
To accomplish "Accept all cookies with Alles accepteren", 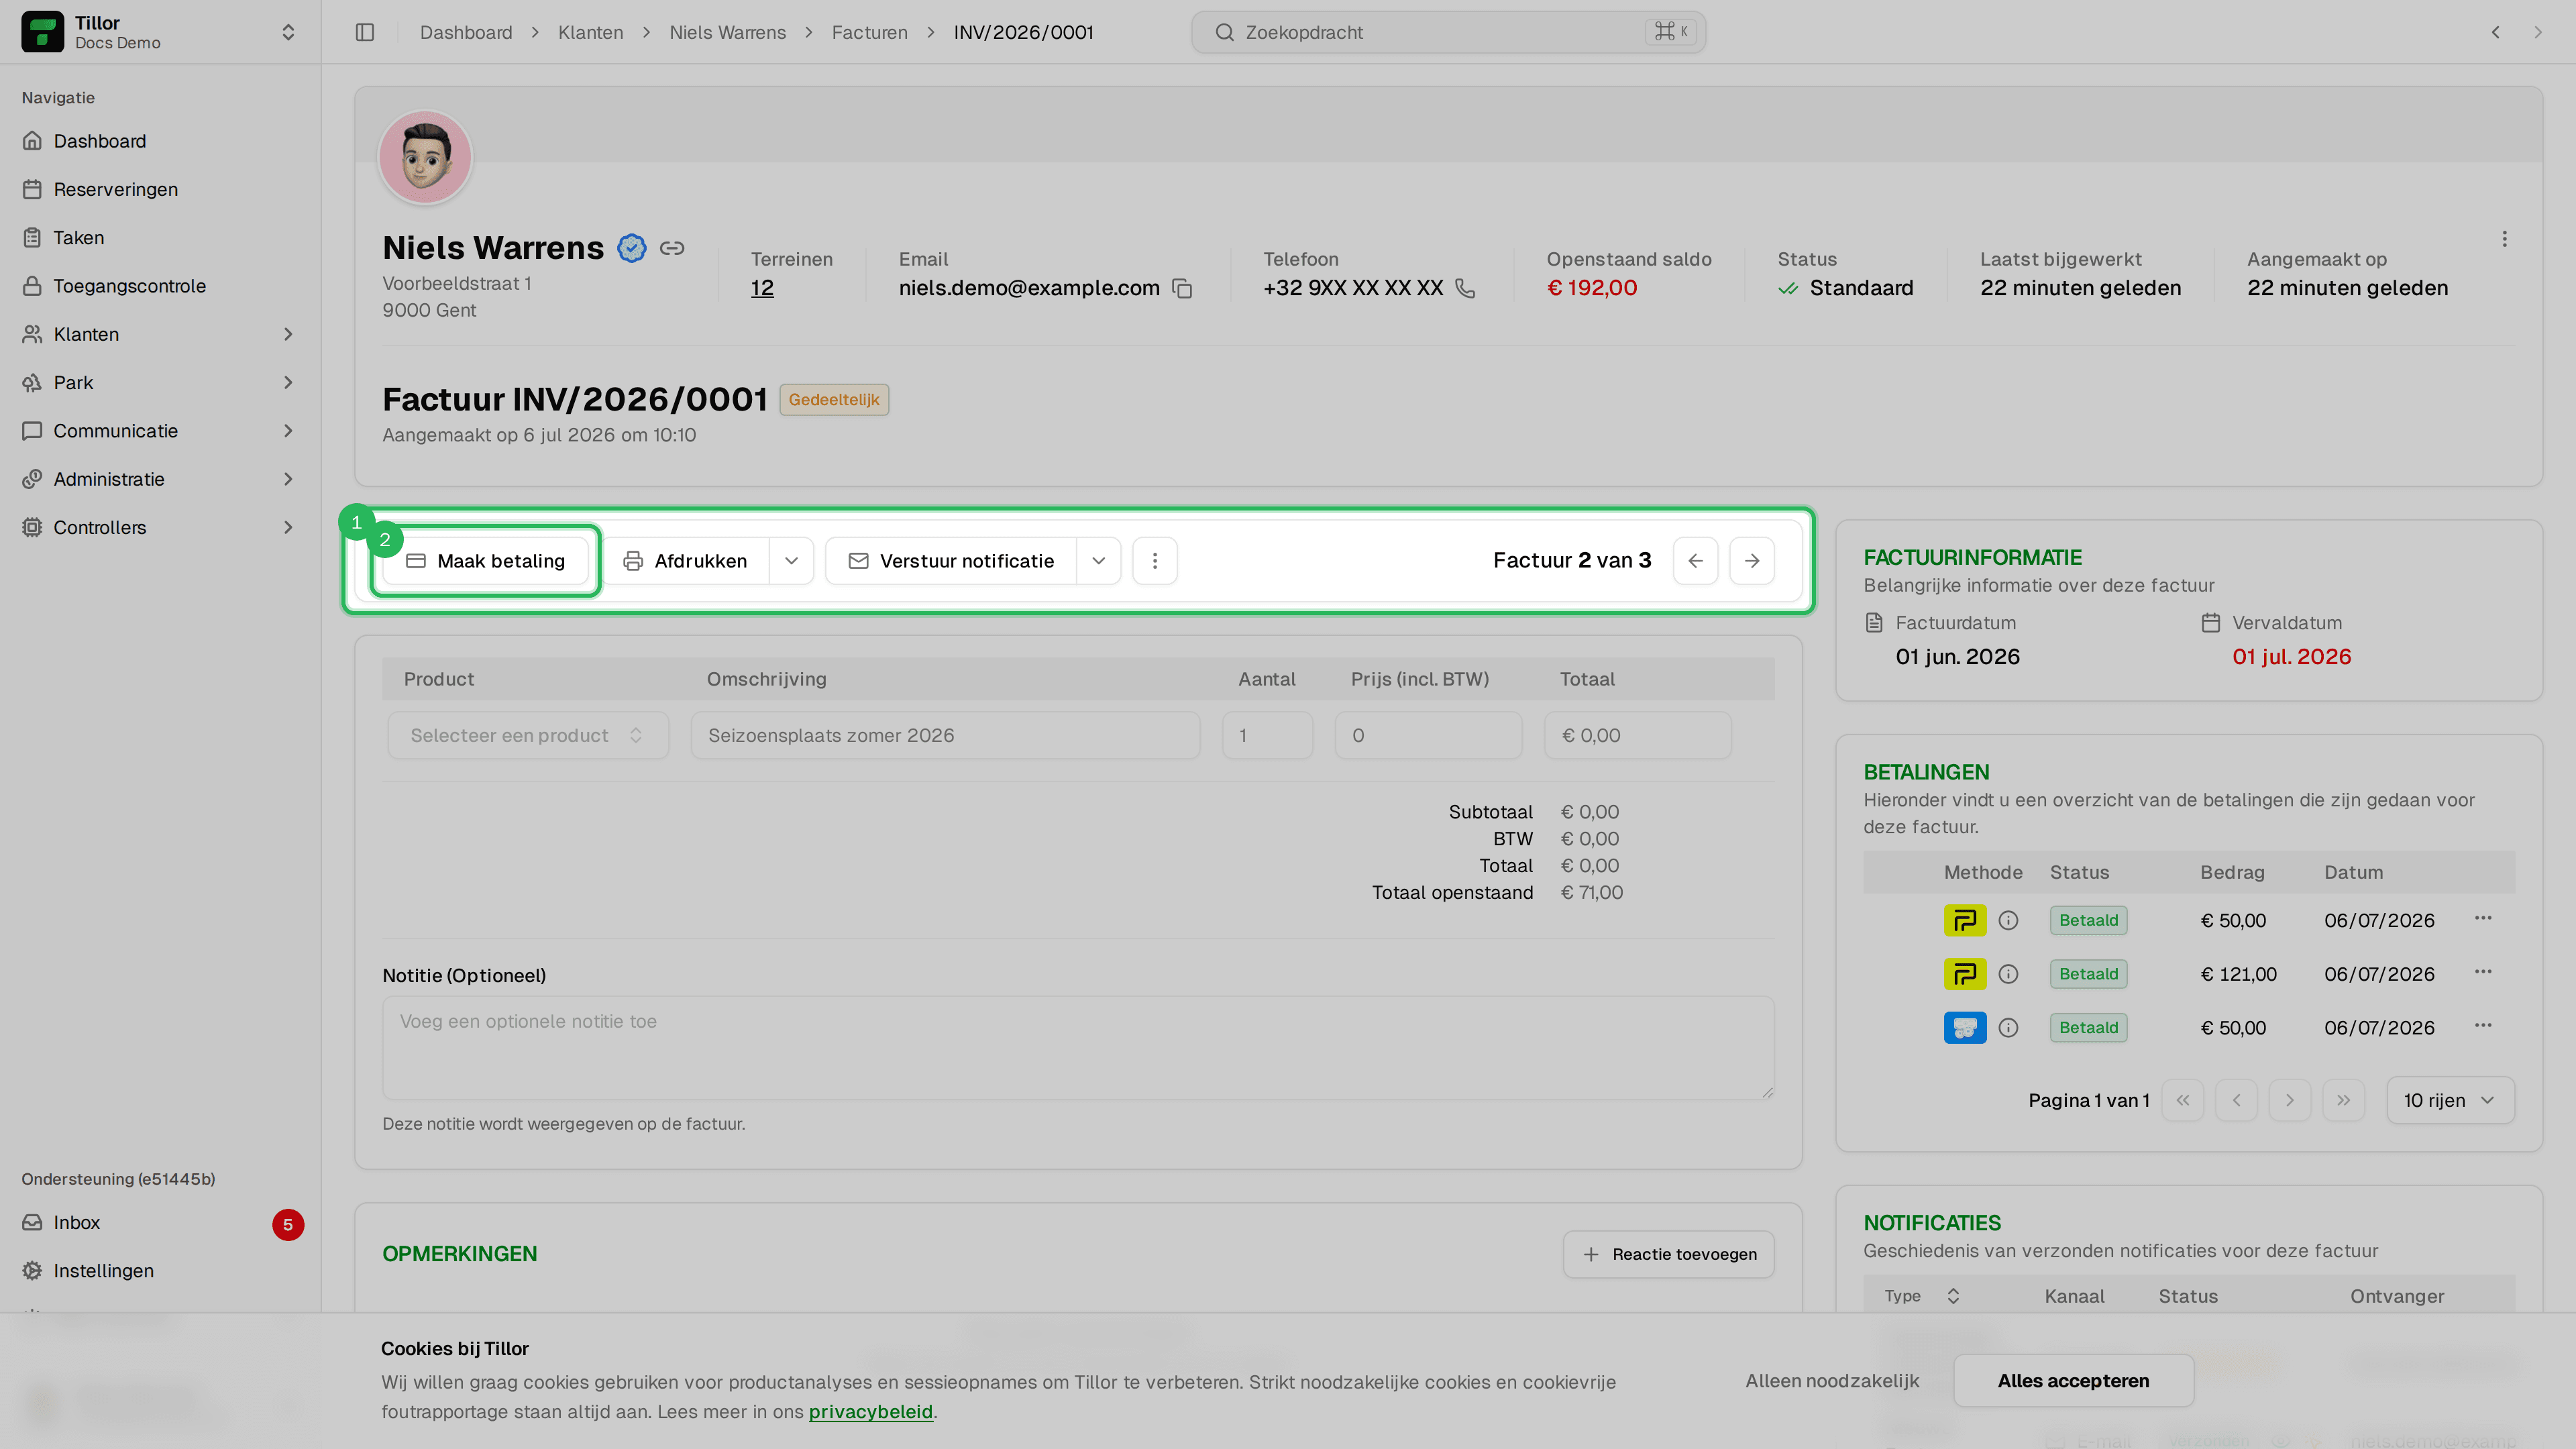I will (2073, 1381).
